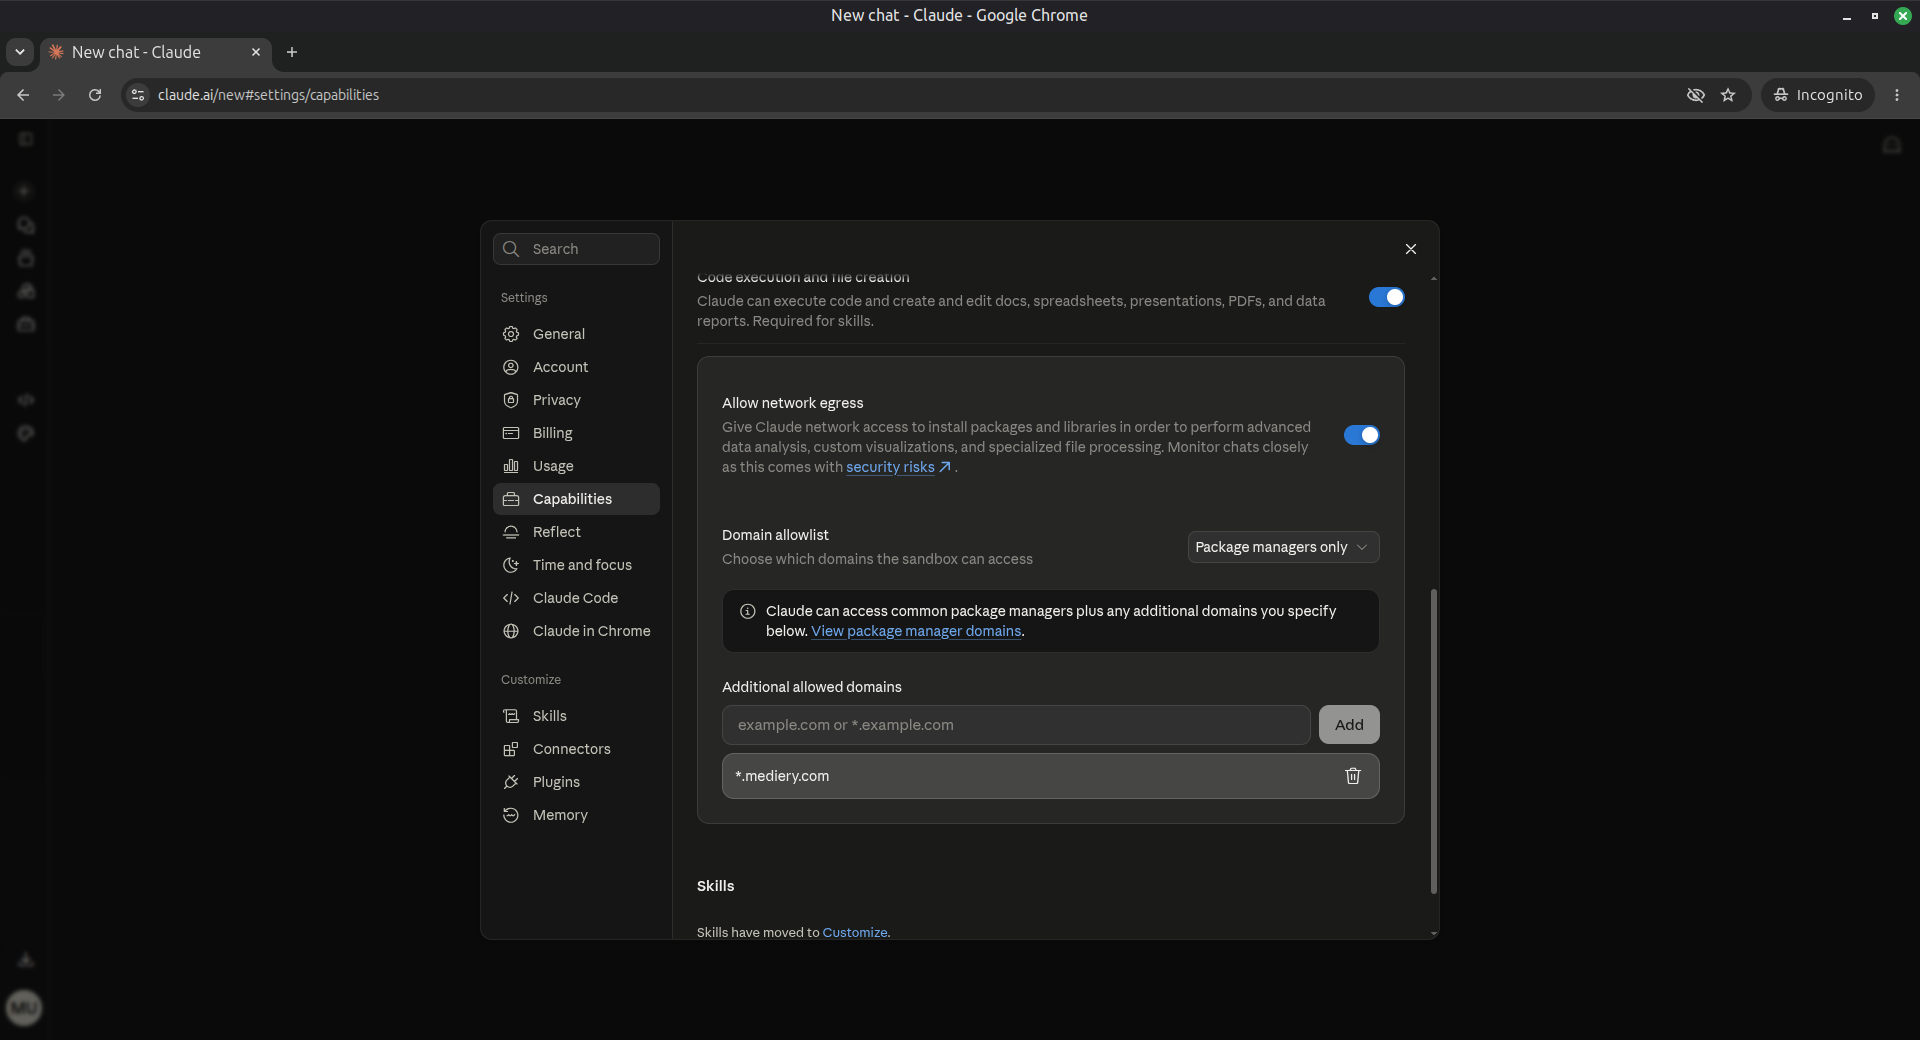
Task: Go to Connectors under Customize
Action: pos(576,749)
